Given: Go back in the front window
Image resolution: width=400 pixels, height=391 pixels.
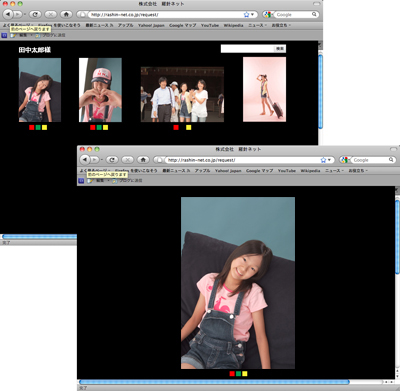Looking at the screenshot, I should [85, 160].
